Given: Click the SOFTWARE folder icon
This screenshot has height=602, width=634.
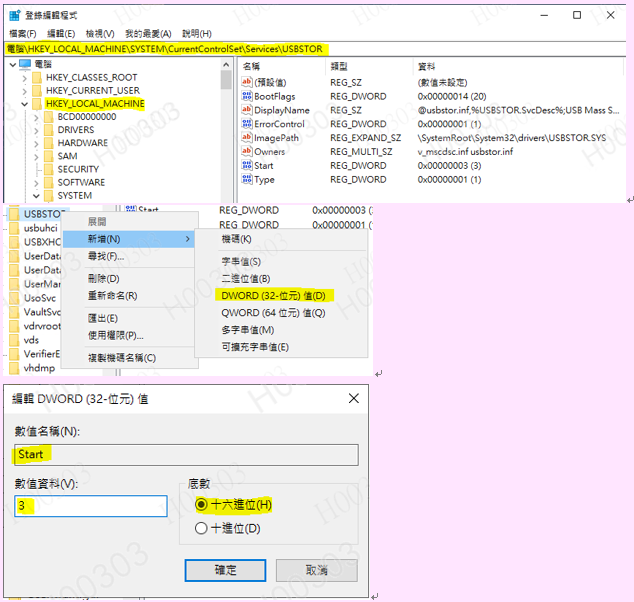Looking at the screenshot, I should pyautogui.click(x=49, y=182).
